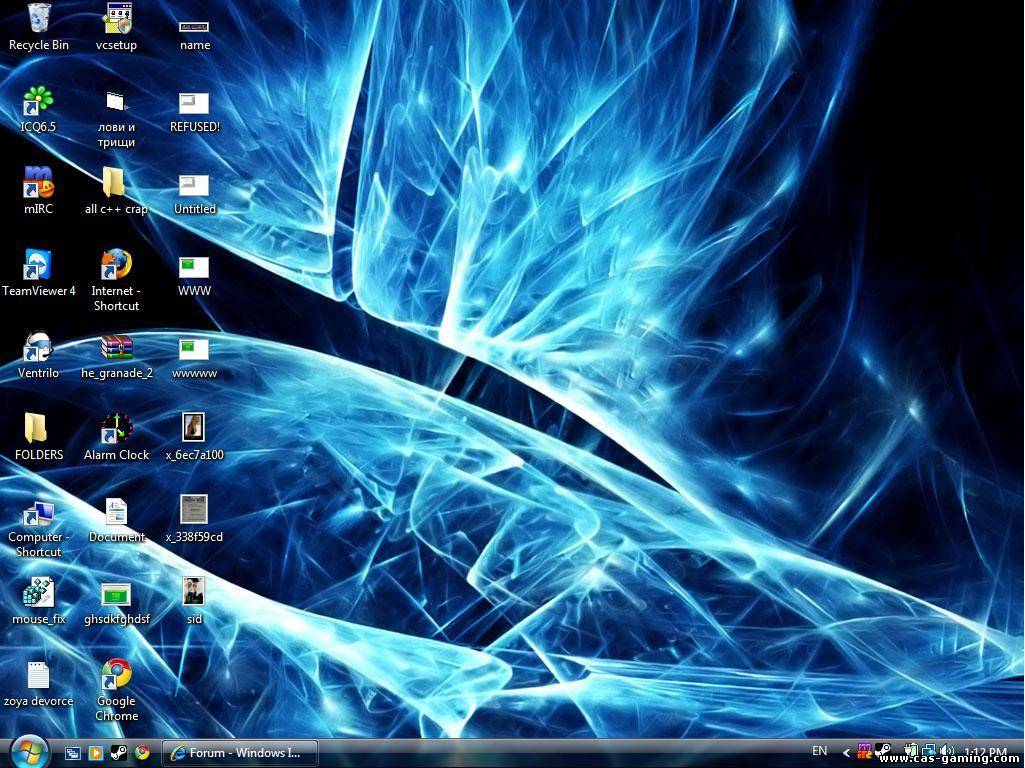
Task: Click the TeamViewer 4 desktop icon
Action: [38, 265]
